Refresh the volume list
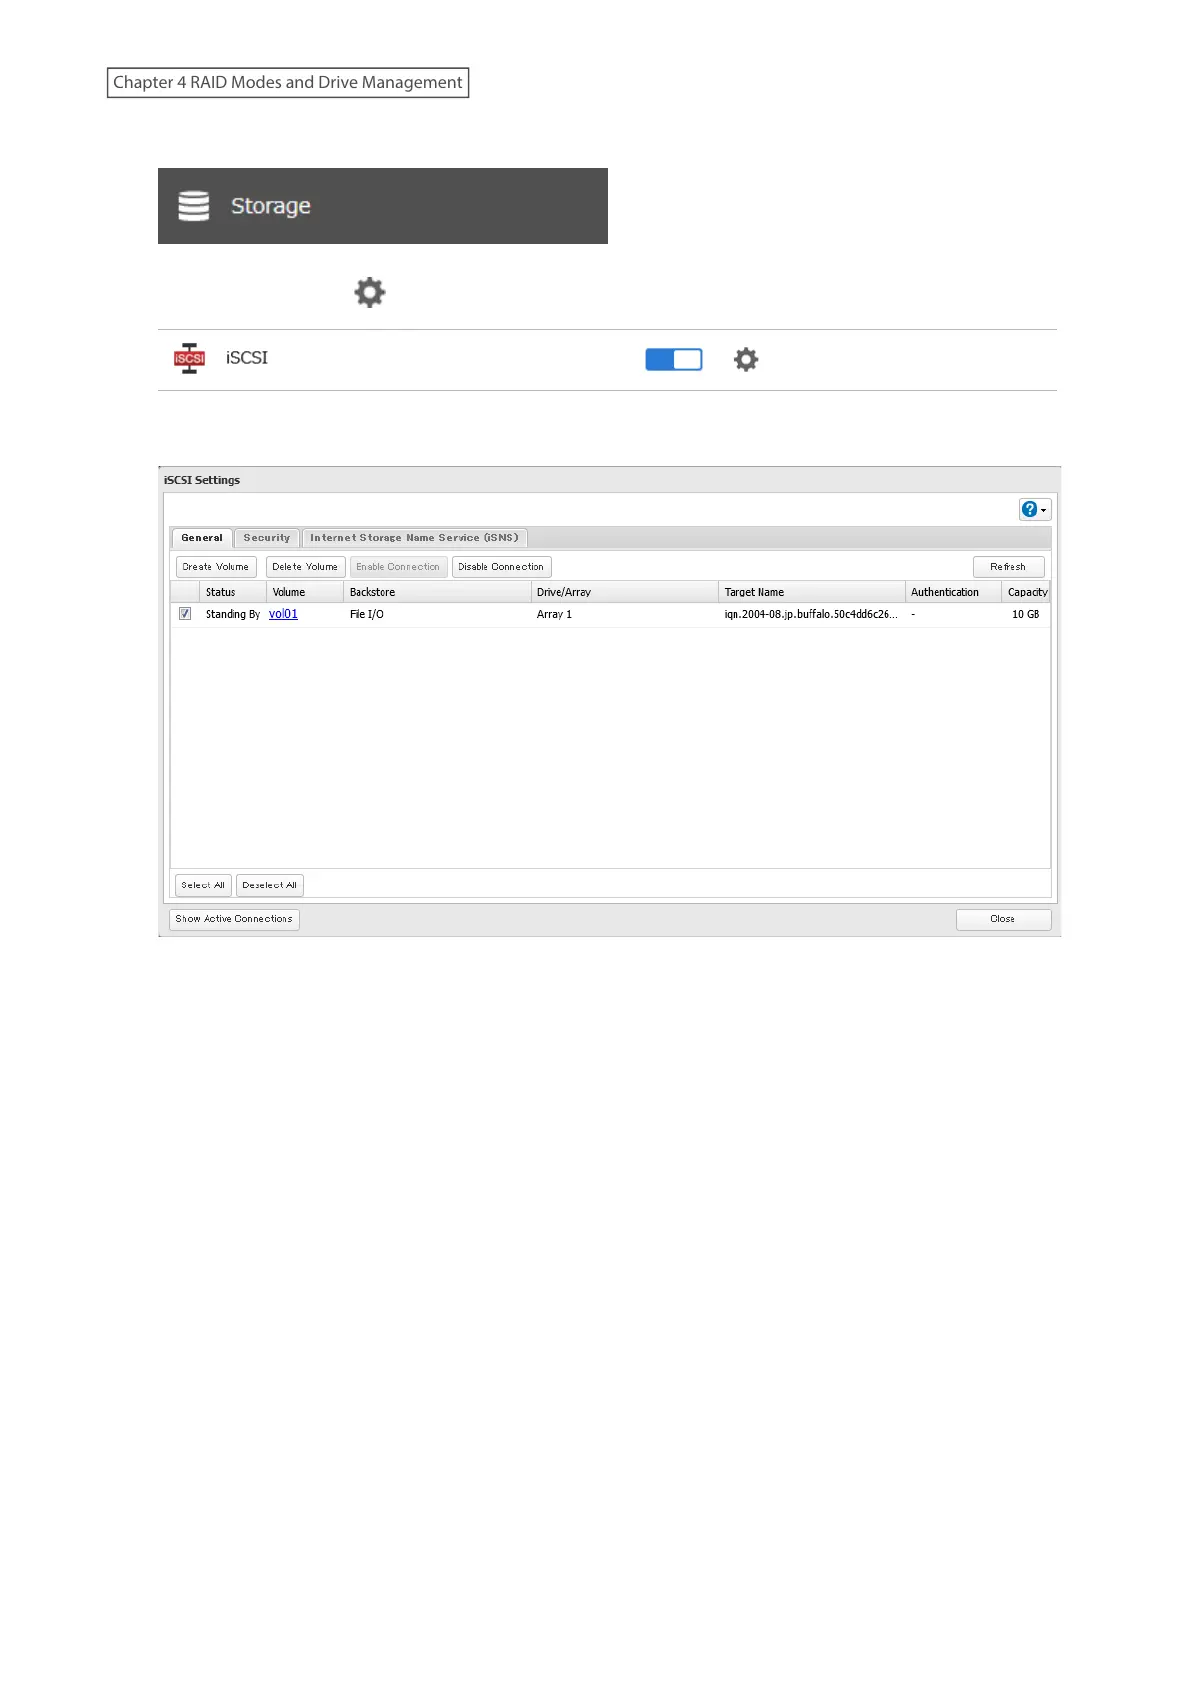This screenshot has width=1191, height=1684. tap(1008, 567)
